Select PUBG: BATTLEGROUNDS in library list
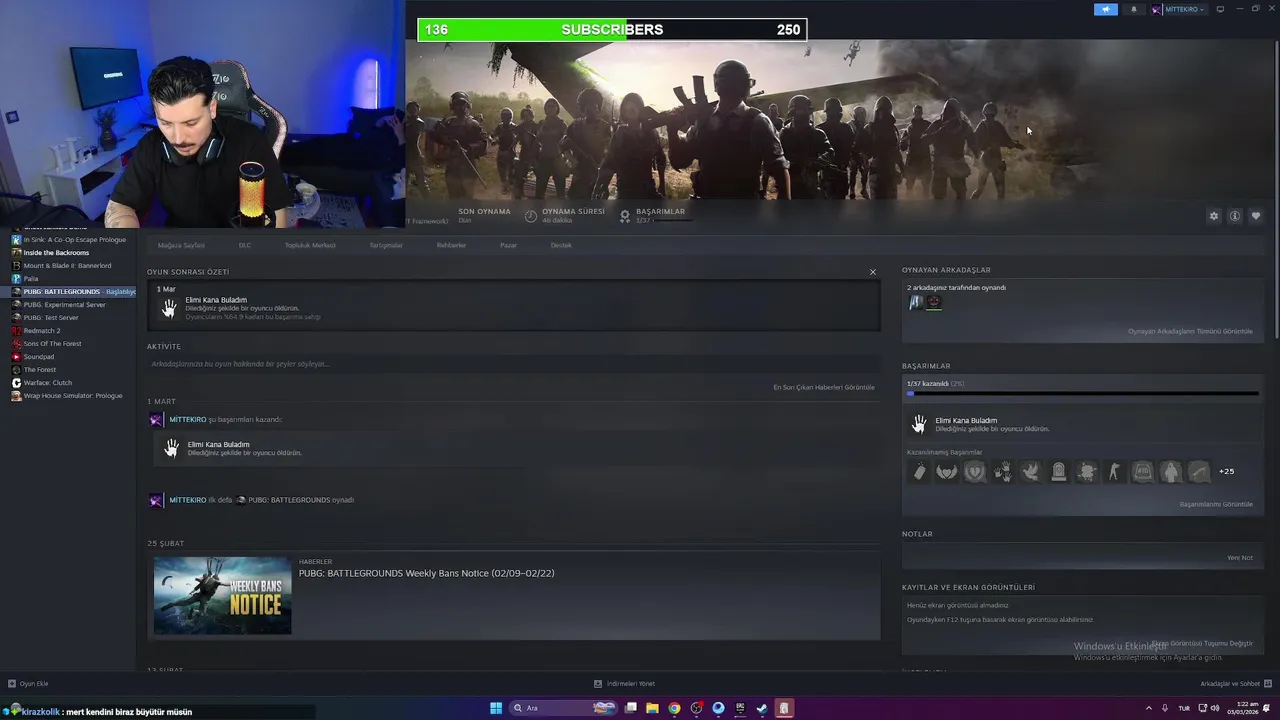Viewport: 1280px width, 720px height. coord(68,292)
